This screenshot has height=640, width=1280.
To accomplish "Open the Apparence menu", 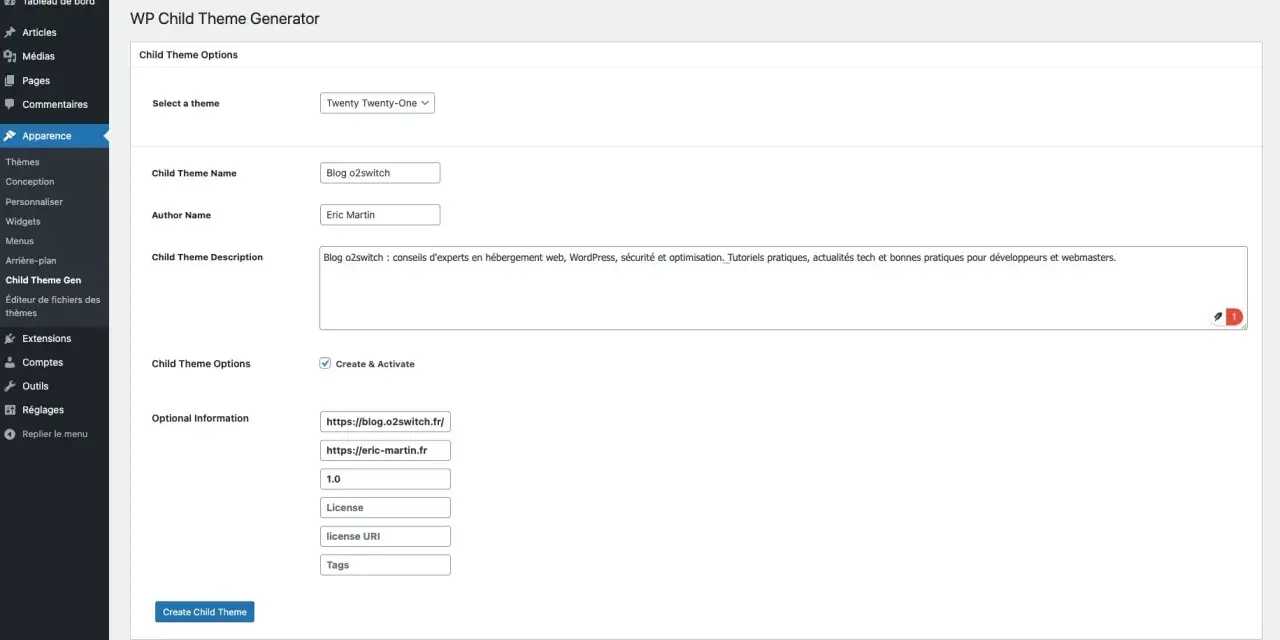I will tap(54, 136).
